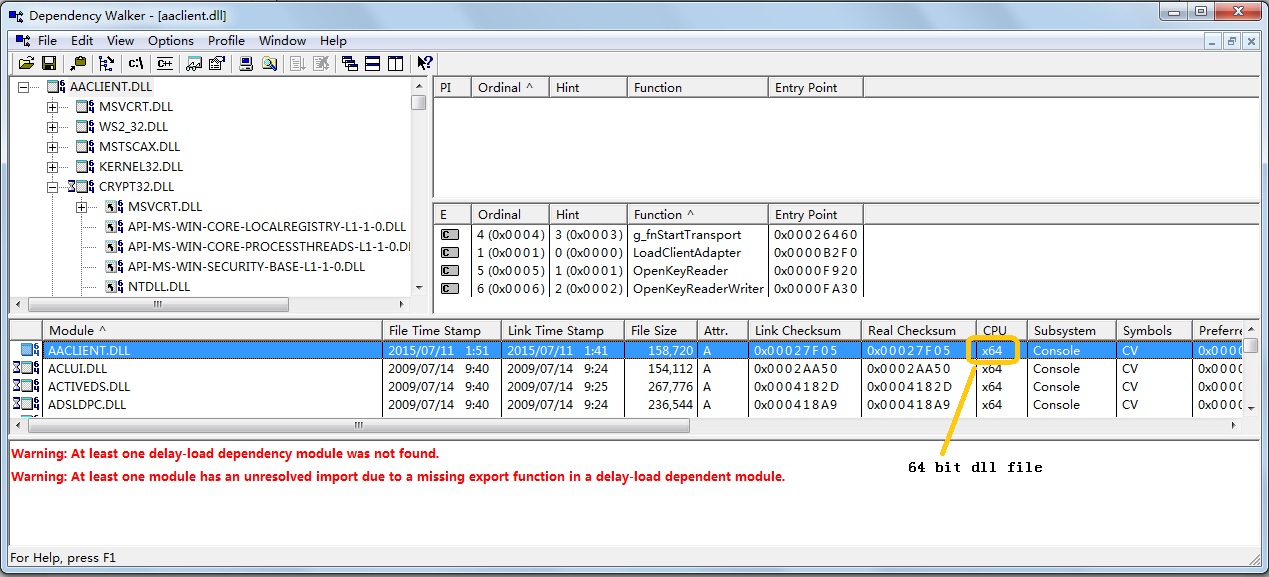Click the context Help arrow icon

[x=425, y=63]
